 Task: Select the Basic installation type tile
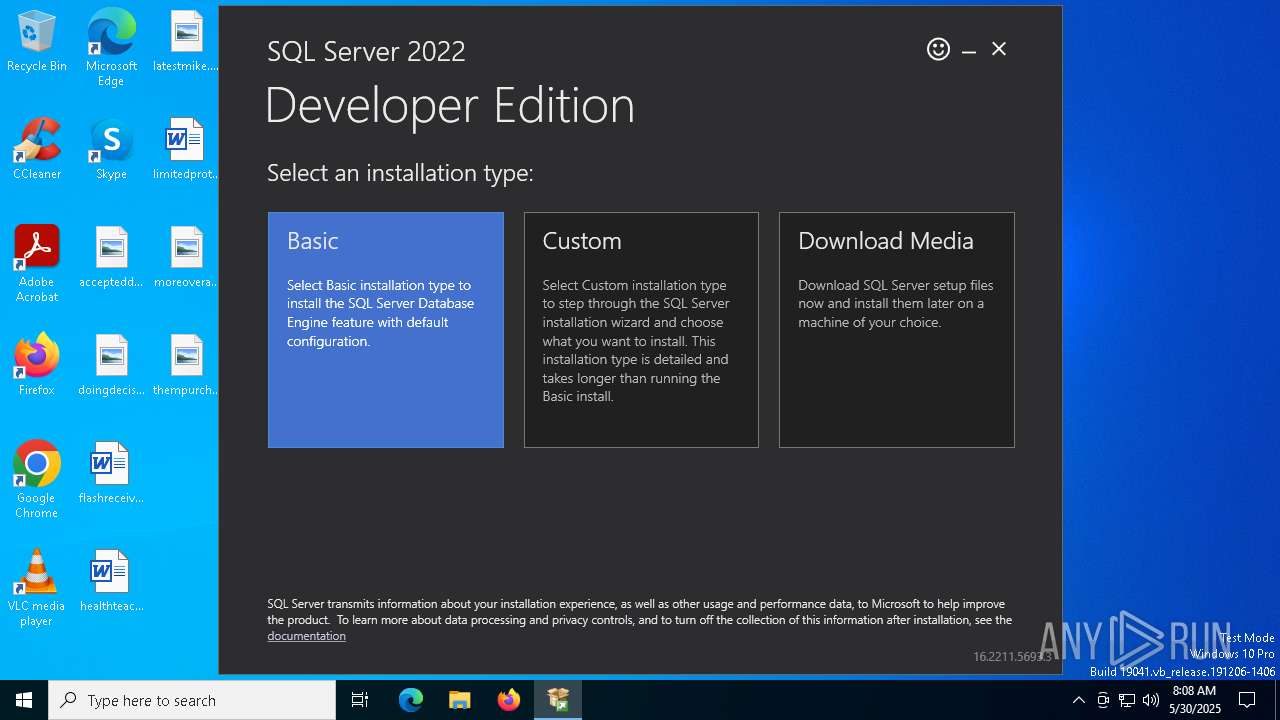(385, 329)
